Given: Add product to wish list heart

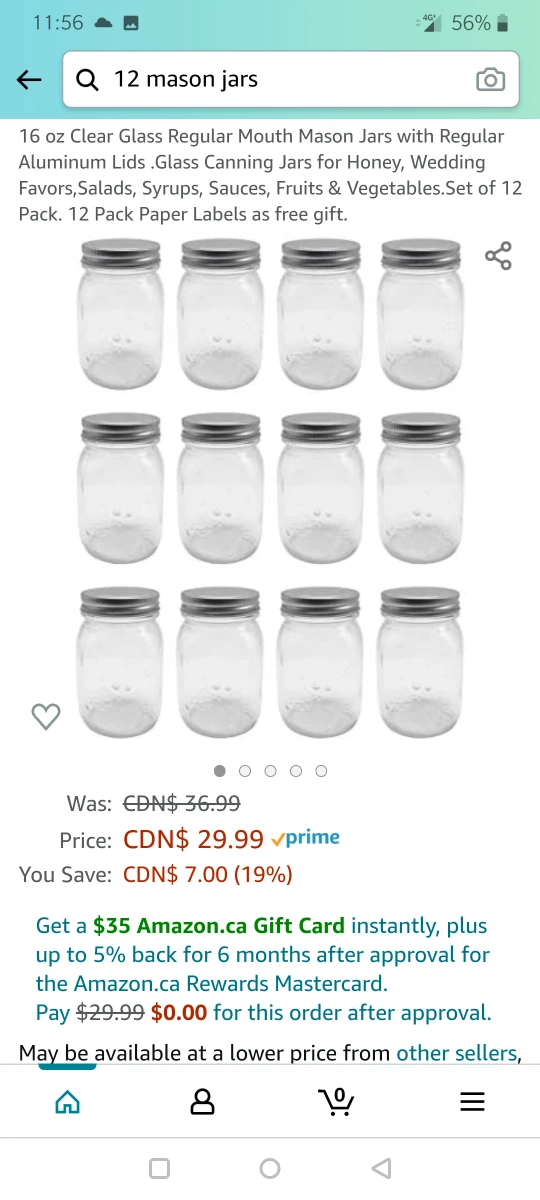Looking at the screenshot, I should click(46, 716).
